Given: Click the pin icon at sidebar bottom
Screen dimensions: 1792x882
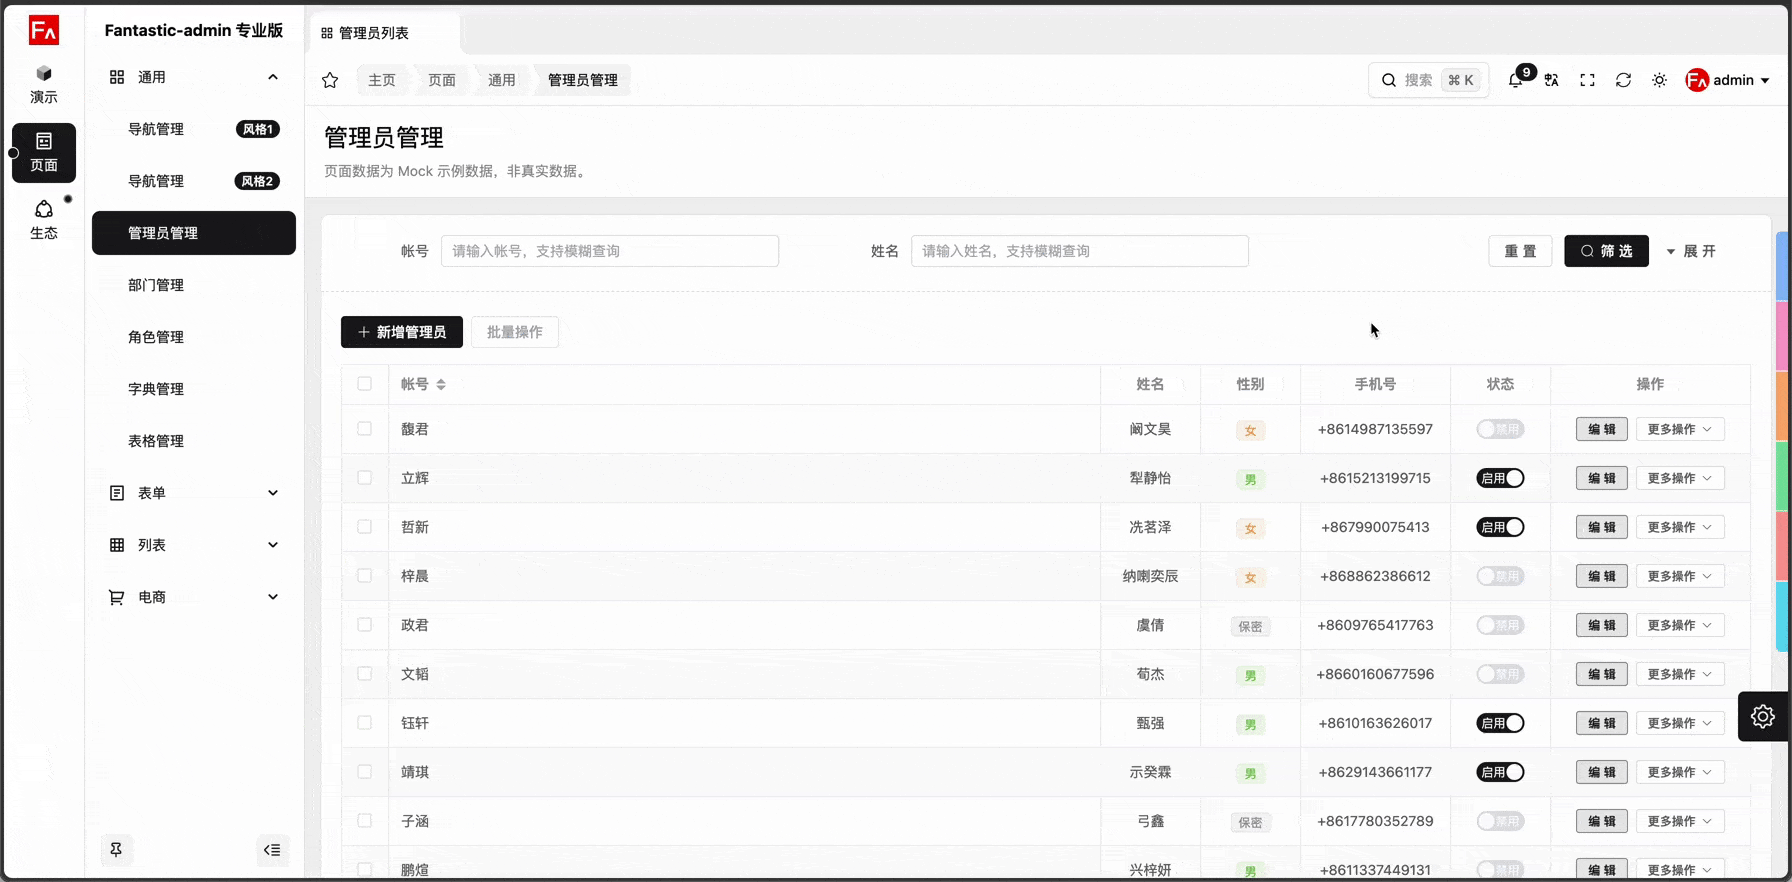Looking at the screenshot, I should pyautogui.click(x=116, y=850).
